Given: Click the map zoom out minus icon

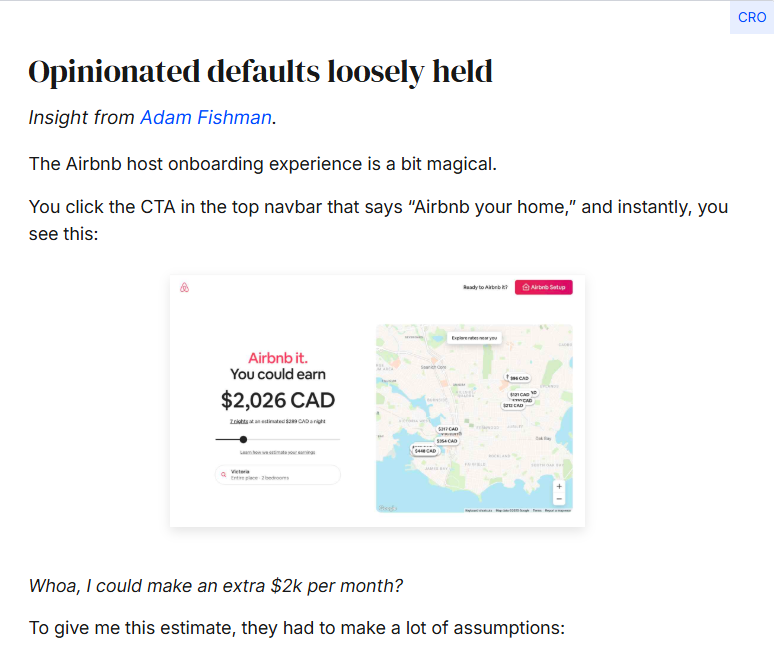Looking at the screenshot, I should click(x=559, y=499).
